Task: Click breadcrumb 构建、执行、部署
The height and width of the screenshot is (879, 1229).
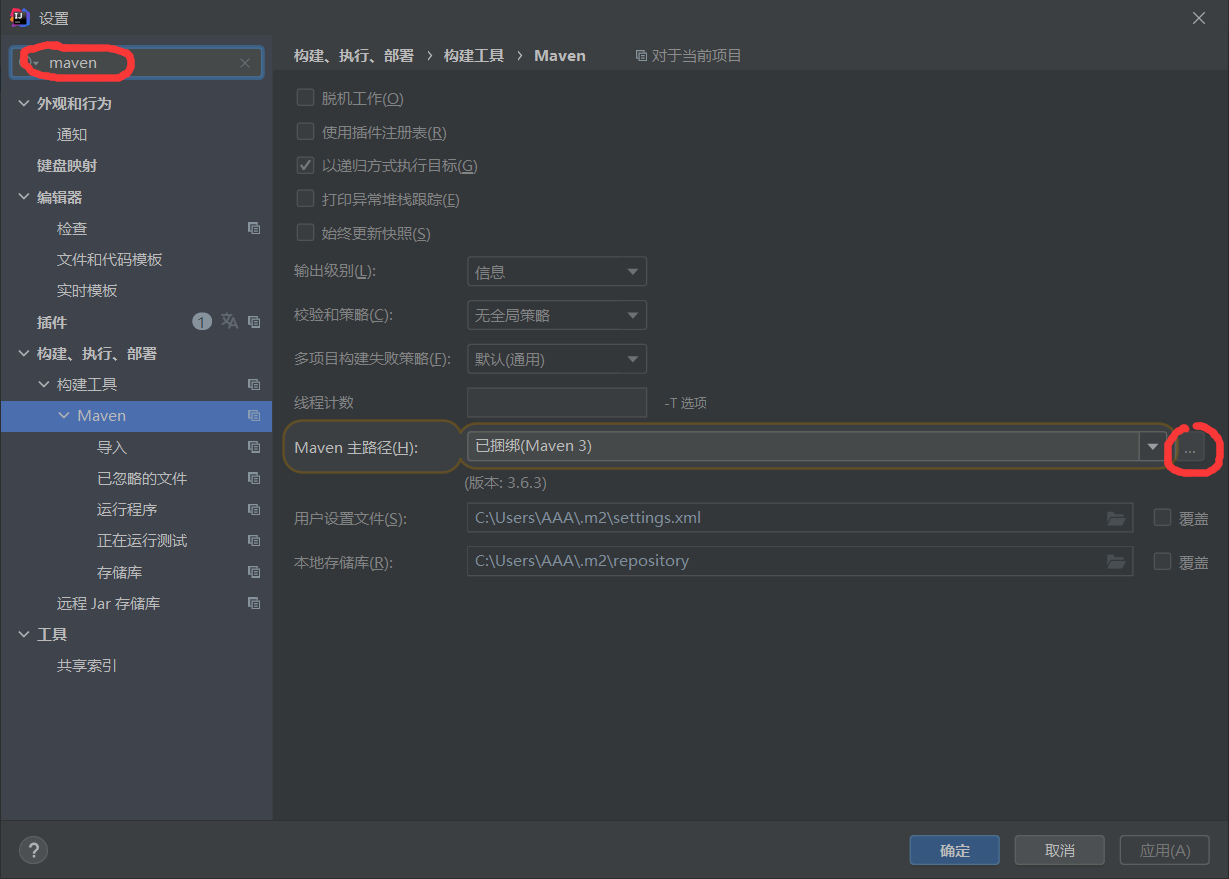Action: (x=354, y=56)
